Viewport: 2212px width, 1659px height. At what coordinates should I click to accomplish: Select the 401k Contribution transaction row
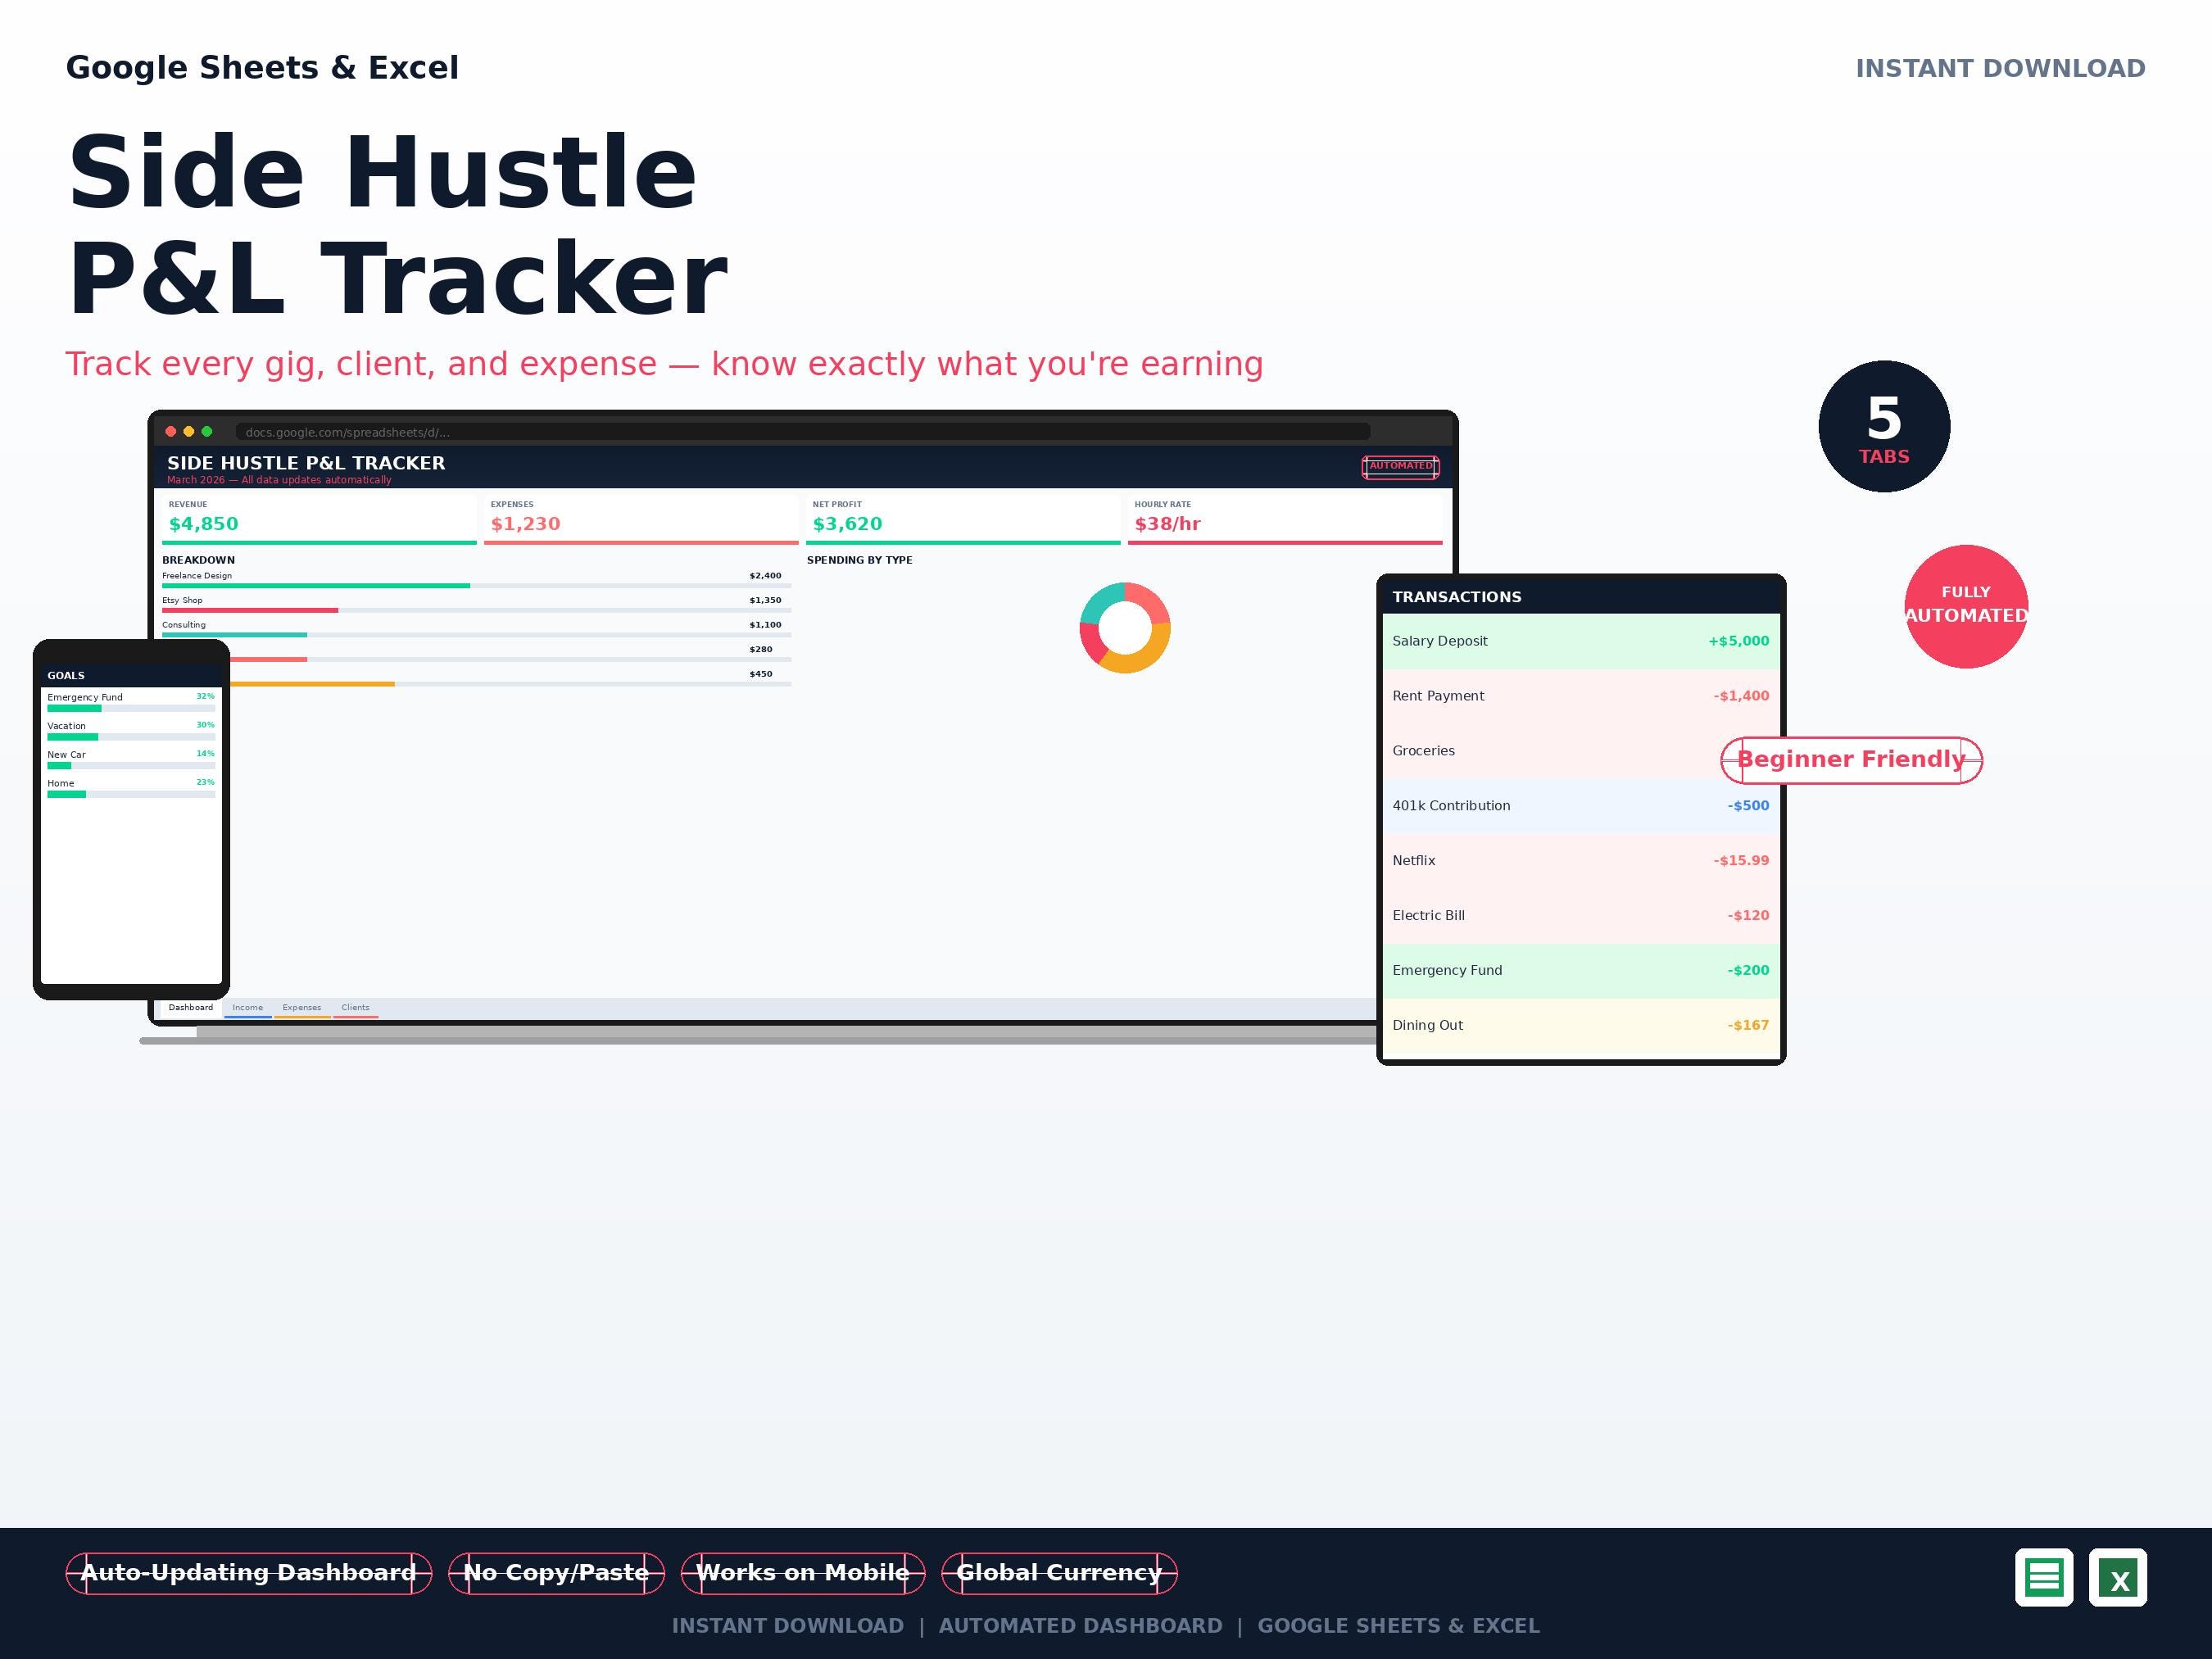pos(1581,806)
